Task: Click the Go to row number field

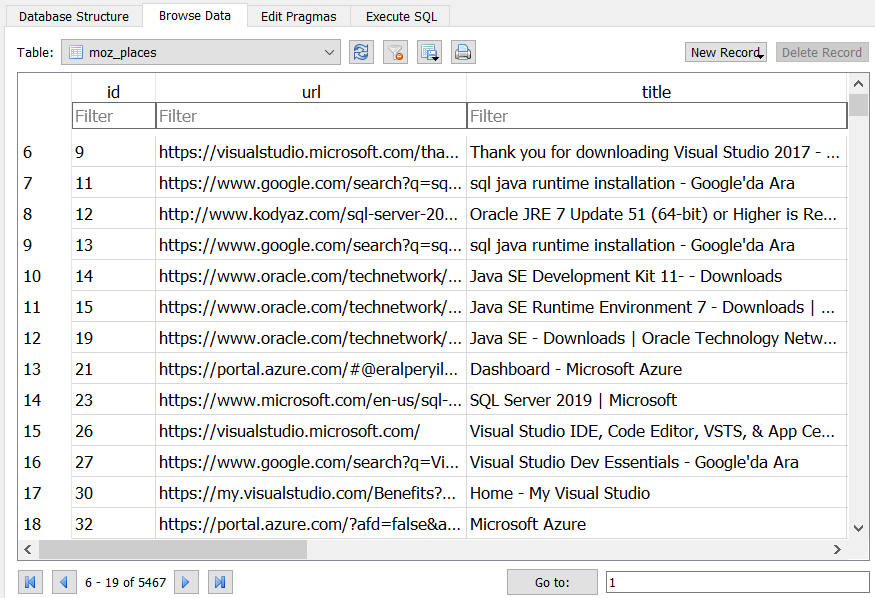Action: (x=737, y=582)
